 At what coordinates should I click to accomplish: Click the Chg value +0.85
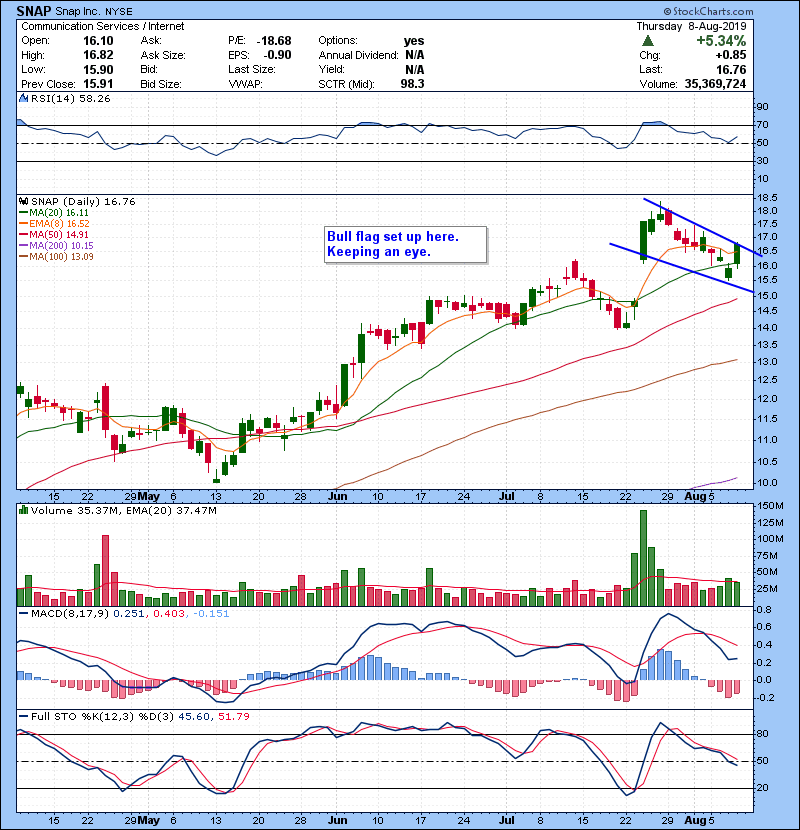coord(731,55)
